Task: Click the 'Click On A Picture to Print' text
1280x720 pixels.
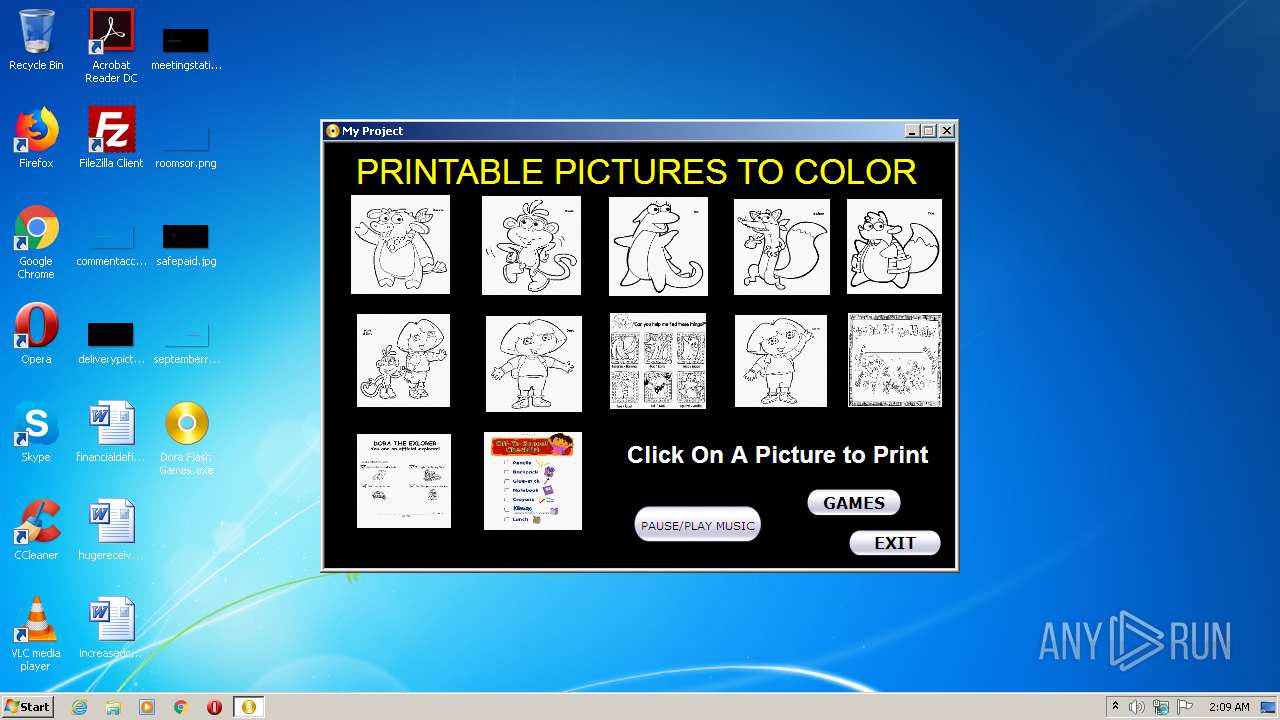Action: tap(777, 455)
